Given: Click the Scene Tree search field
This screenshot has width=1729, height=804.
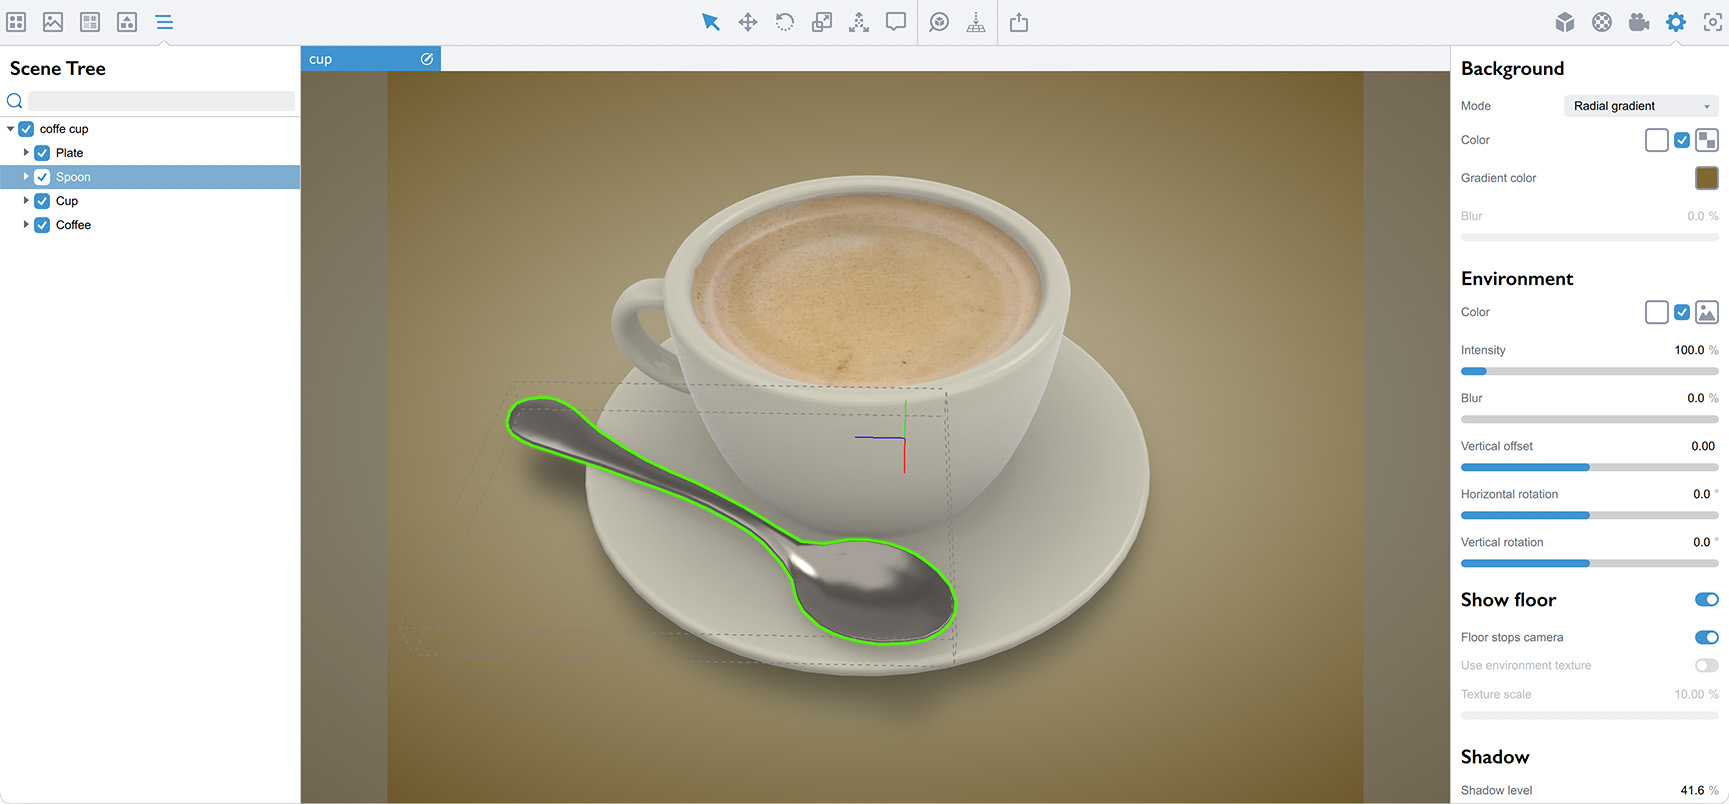Looking at the screenshot, I should (161, 100).
